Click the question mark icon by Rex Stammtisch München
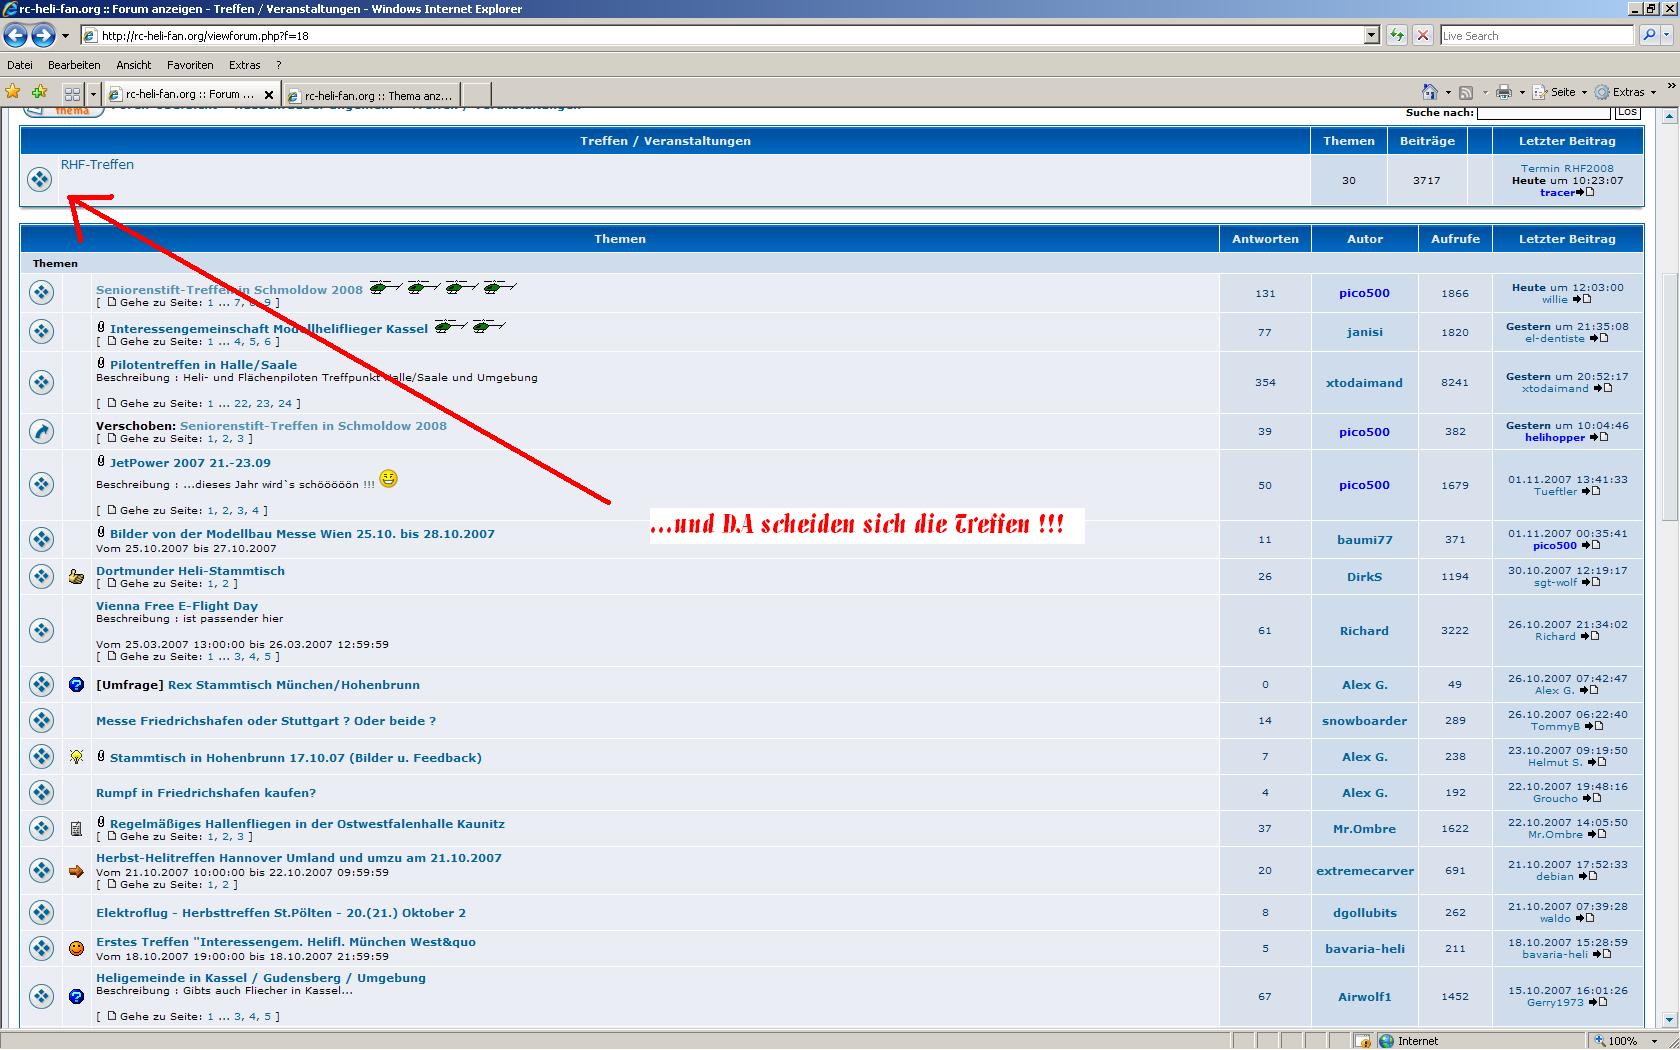 [x=76, y=685]
